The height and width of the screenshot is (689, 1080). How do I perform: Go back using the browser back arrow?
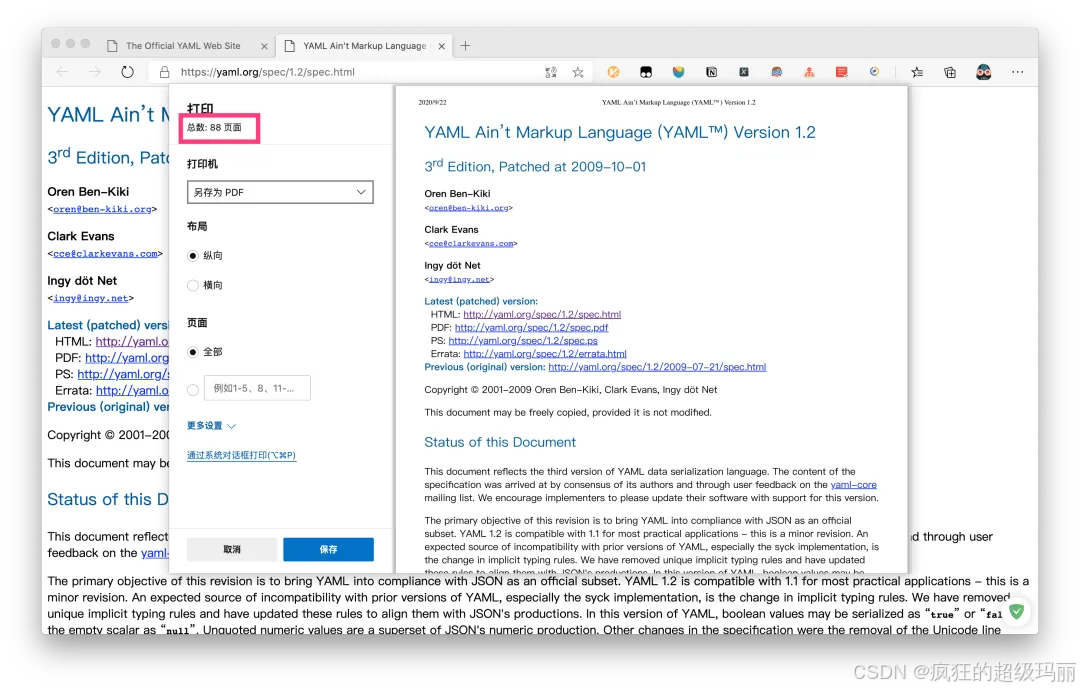pyautogui.click(x=62, y=72)
